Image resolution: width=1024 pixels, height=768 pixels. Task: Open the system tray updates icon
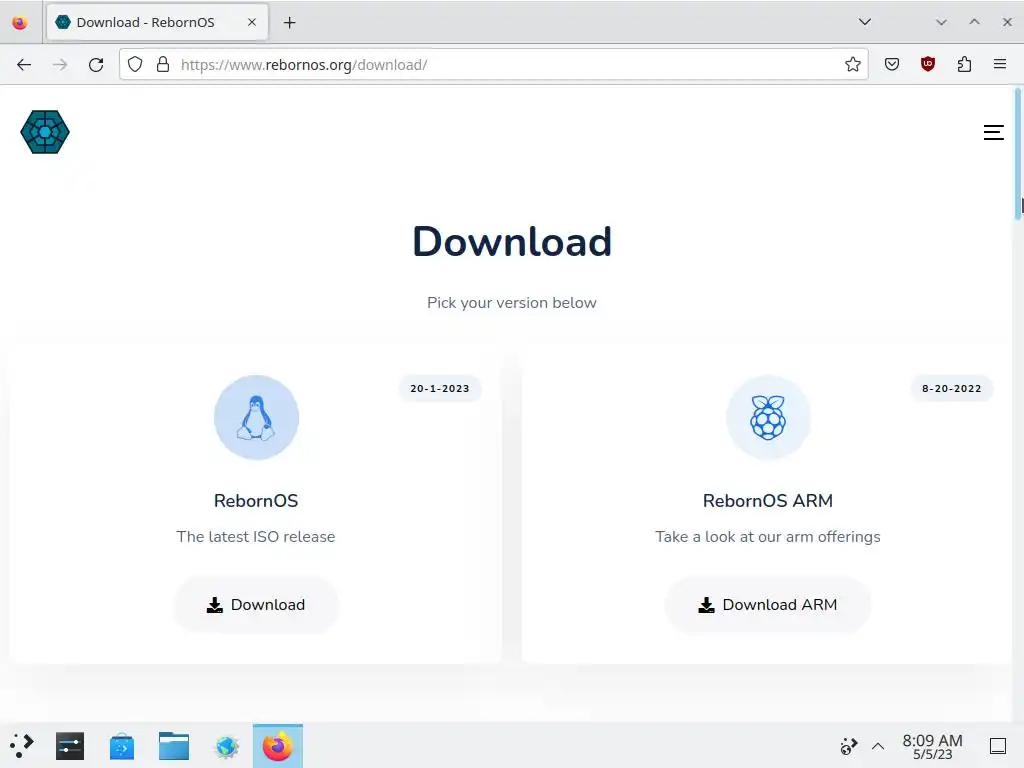click(x=848, y=745)
